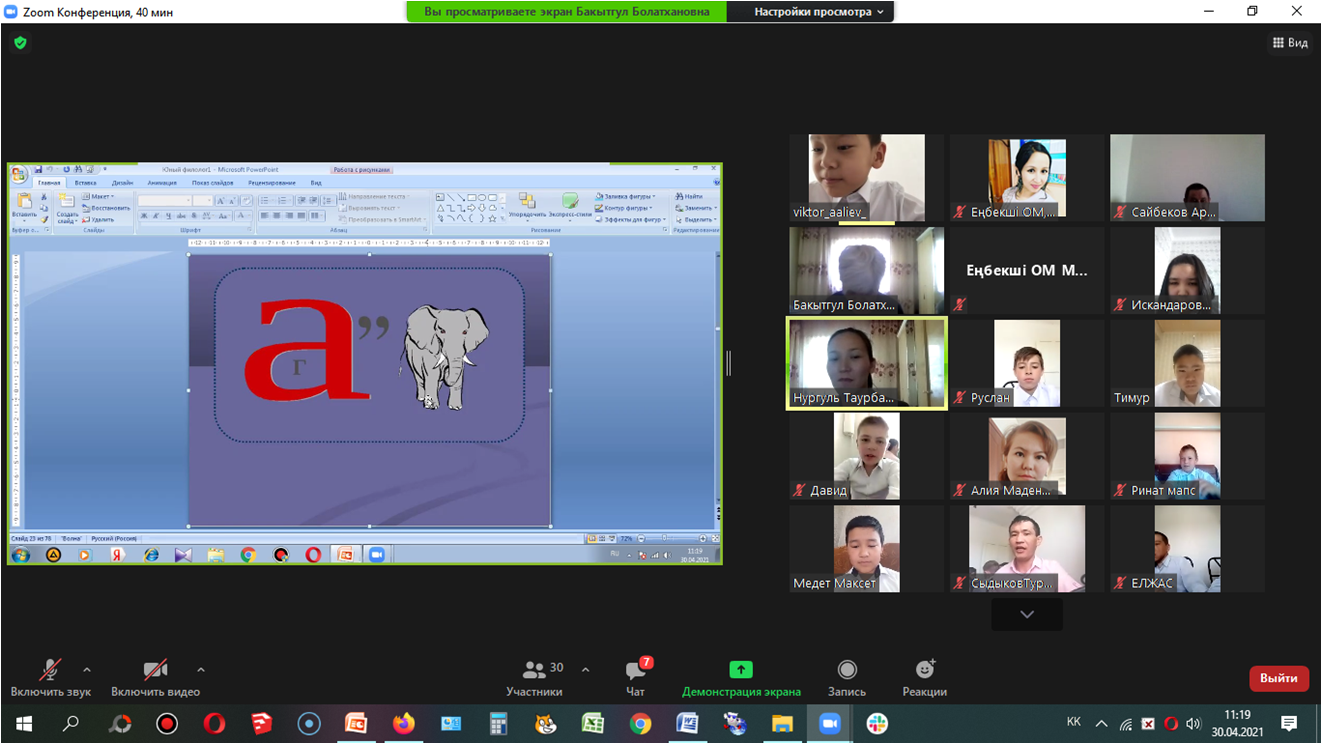
Task: Switch layout using the Вид menu
Action: tap(1290, 43)
